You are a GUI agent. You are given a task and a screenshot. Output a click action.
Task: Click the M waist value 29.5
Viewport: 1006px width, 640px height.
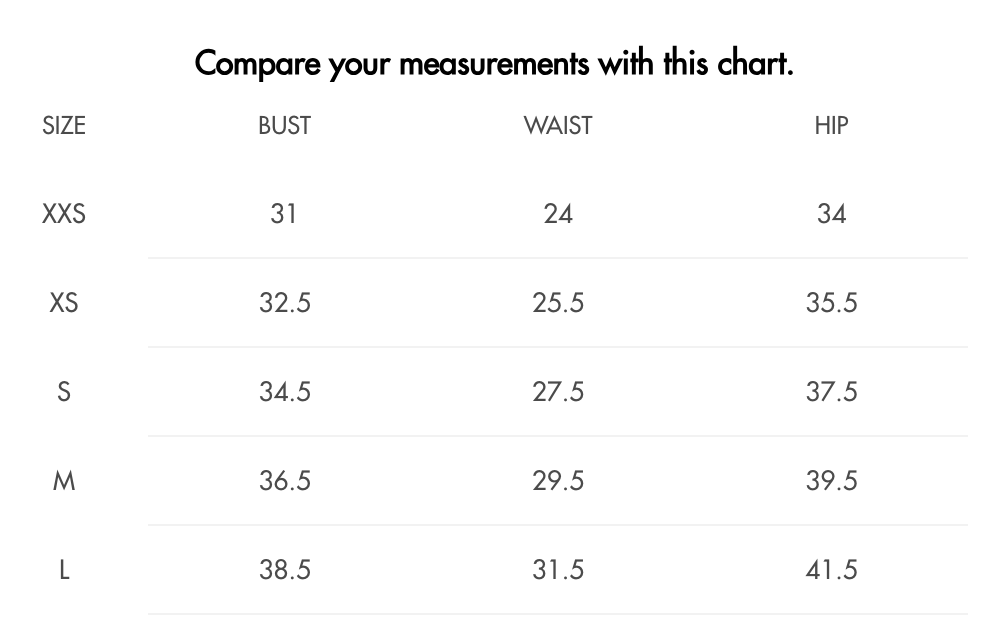[558, 481]
